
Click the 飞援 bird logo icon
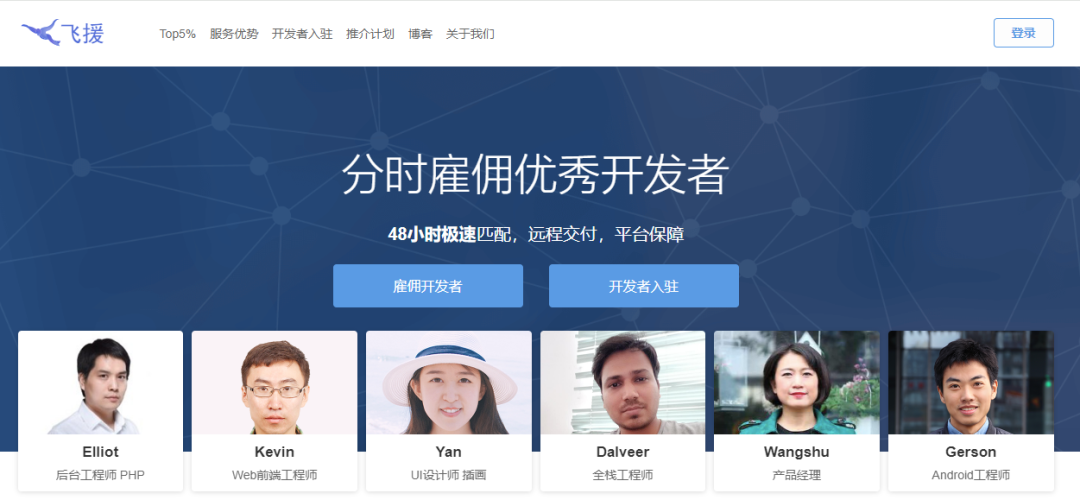pyautogui.click(x=41, y=32)
